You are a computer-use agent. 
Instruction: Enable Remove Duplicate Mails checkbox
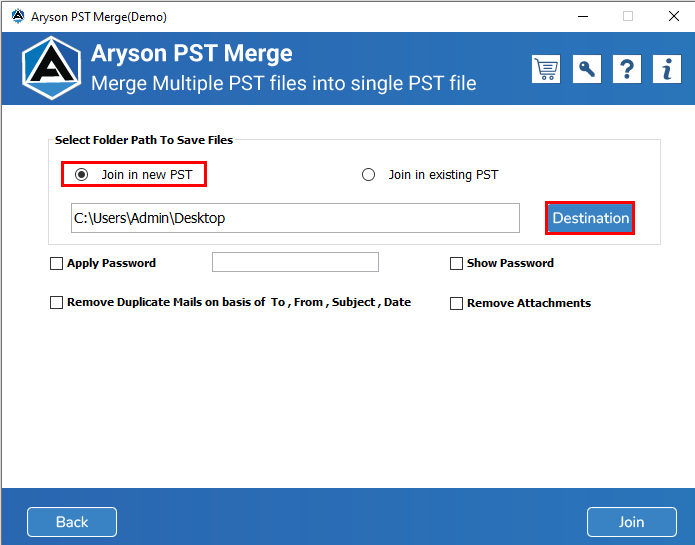click(56, 303)
